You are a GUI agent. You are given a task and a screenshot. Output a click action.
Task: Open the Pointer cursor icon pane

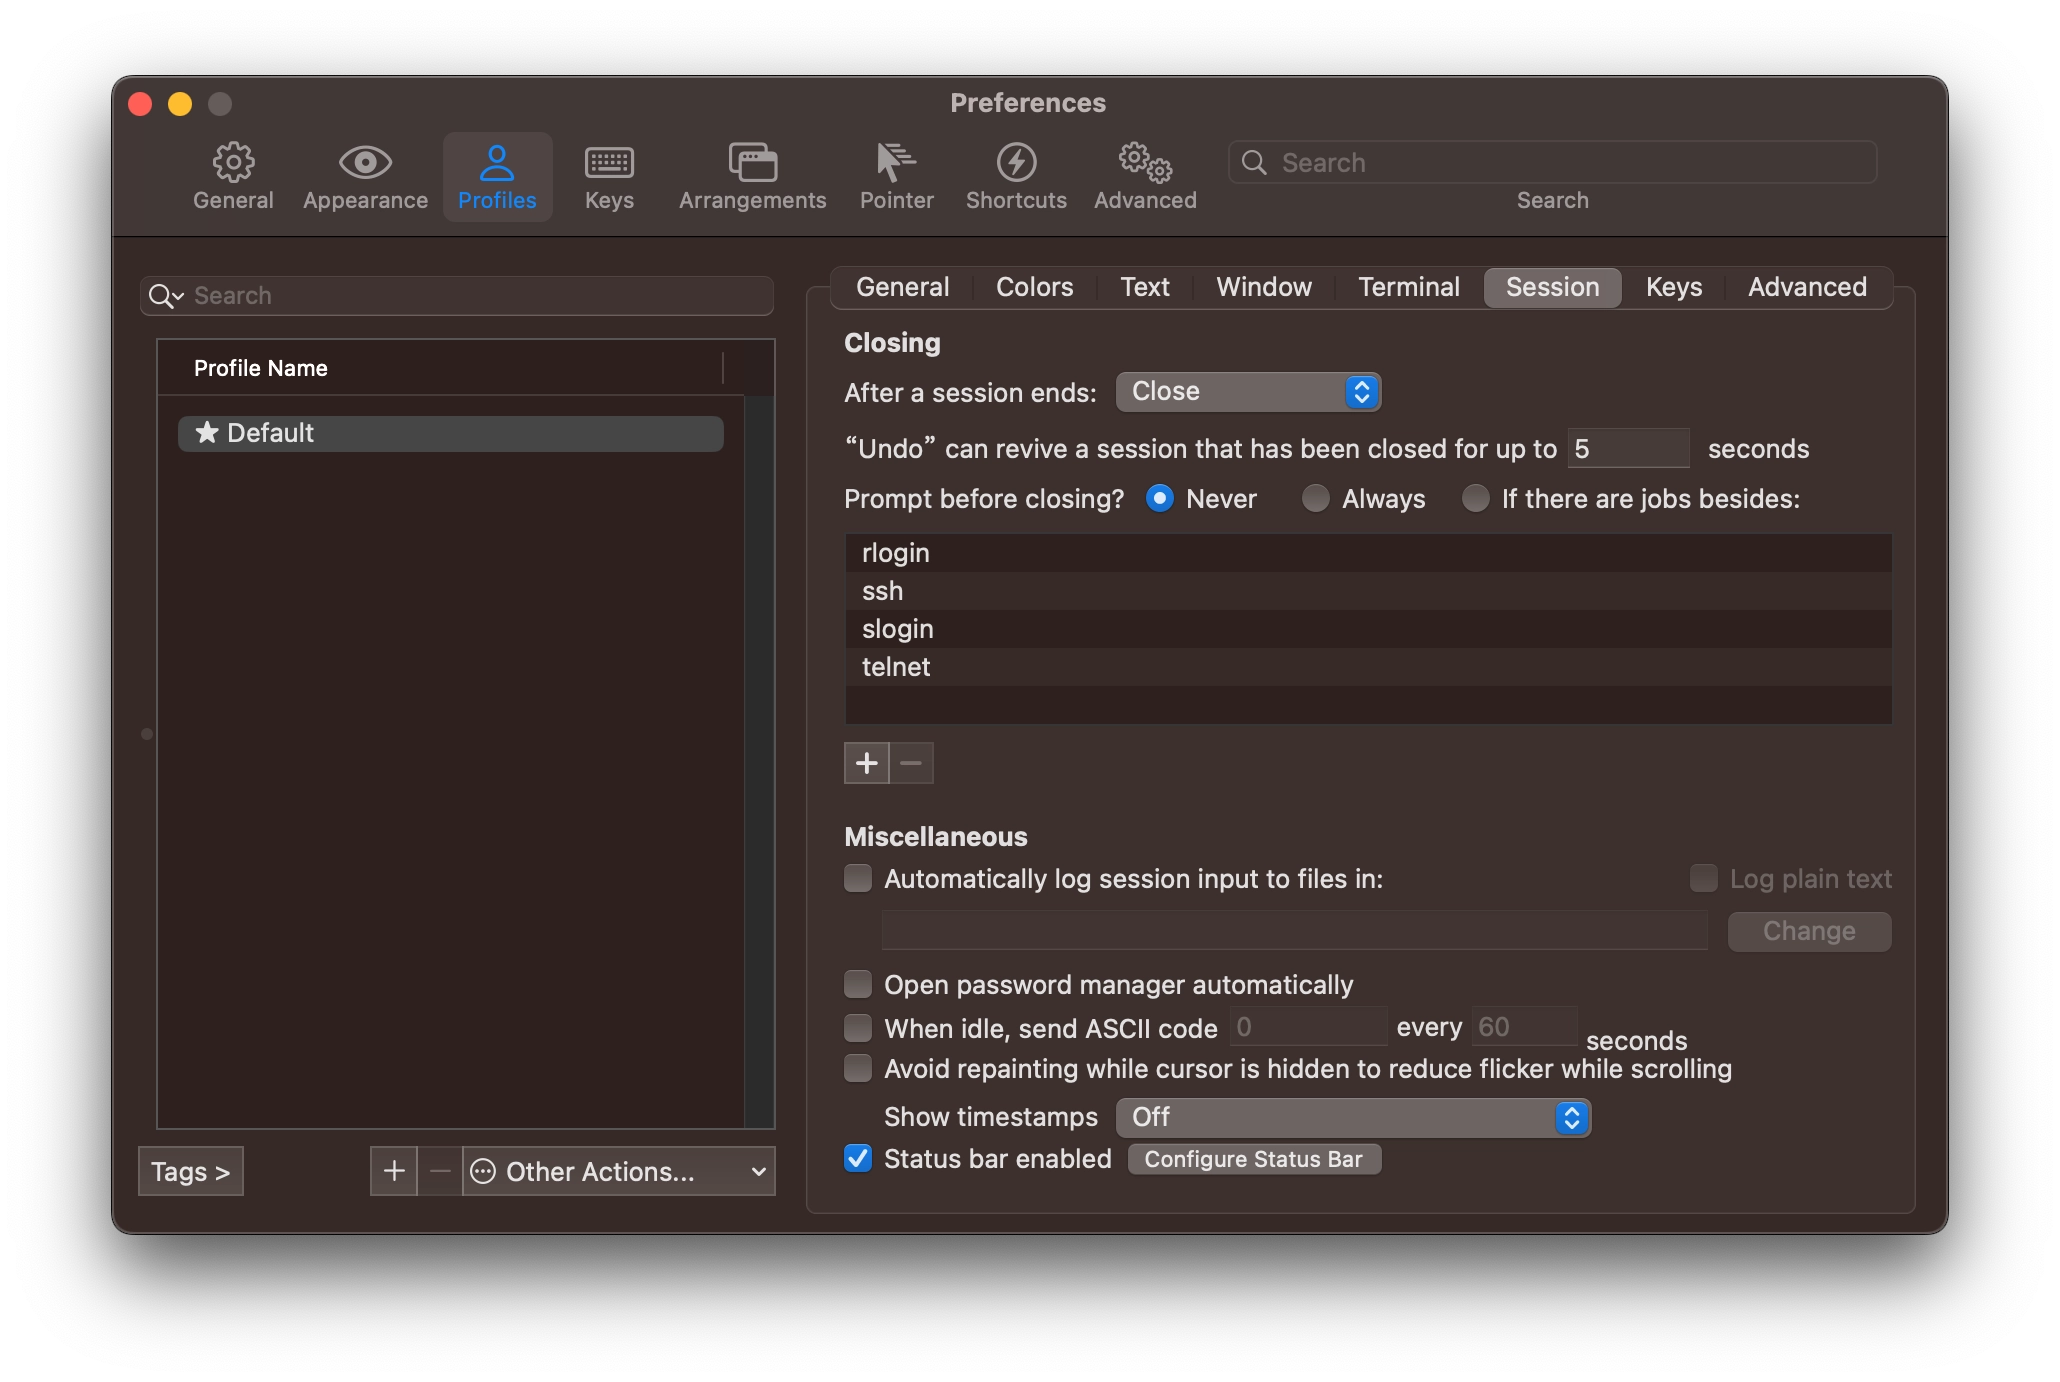[896, 177]
